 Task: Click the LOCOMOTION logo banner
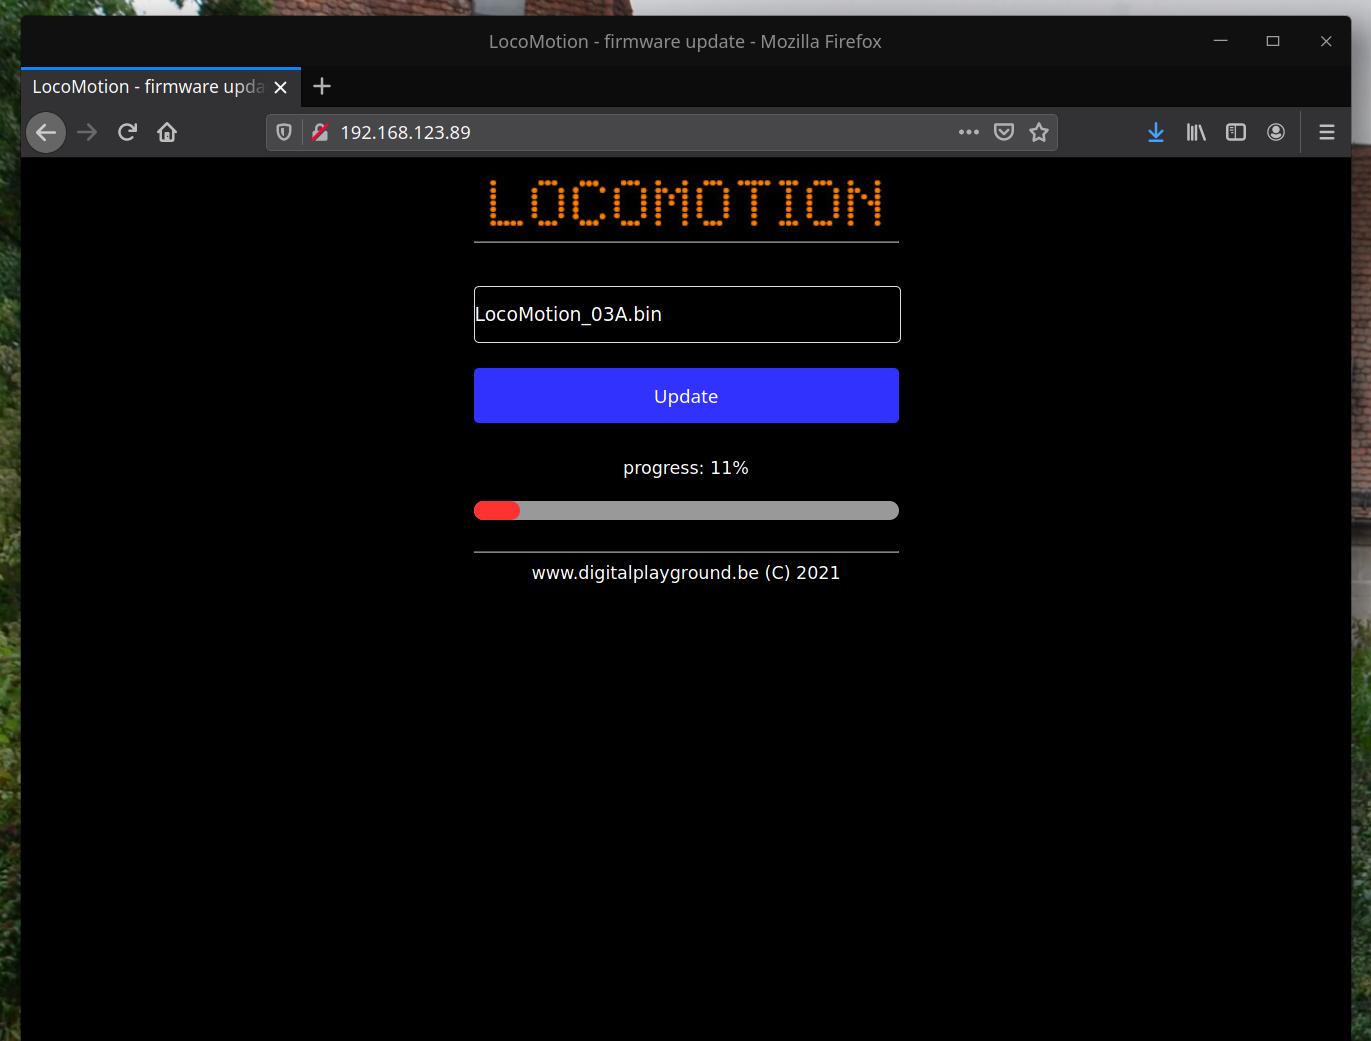(686, 203)
